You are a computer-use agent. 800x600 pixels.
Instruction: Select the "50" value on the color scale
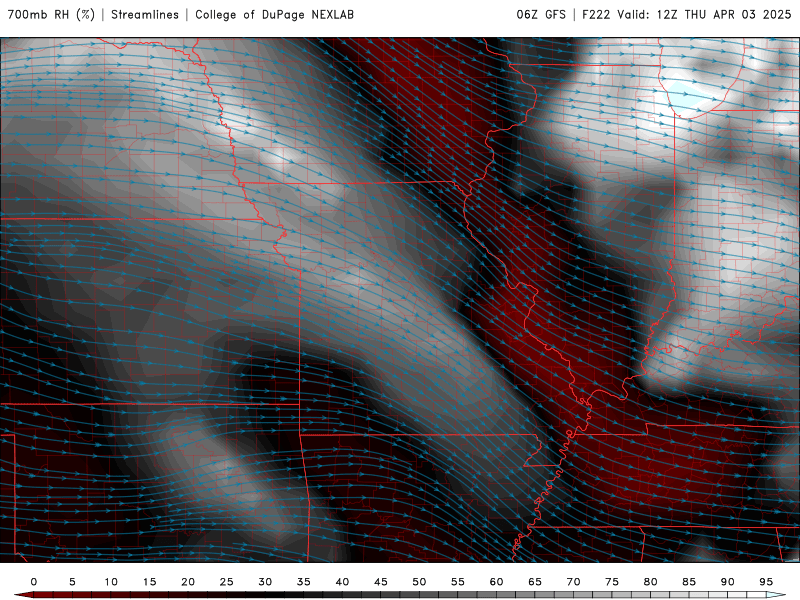pos(419,582)
